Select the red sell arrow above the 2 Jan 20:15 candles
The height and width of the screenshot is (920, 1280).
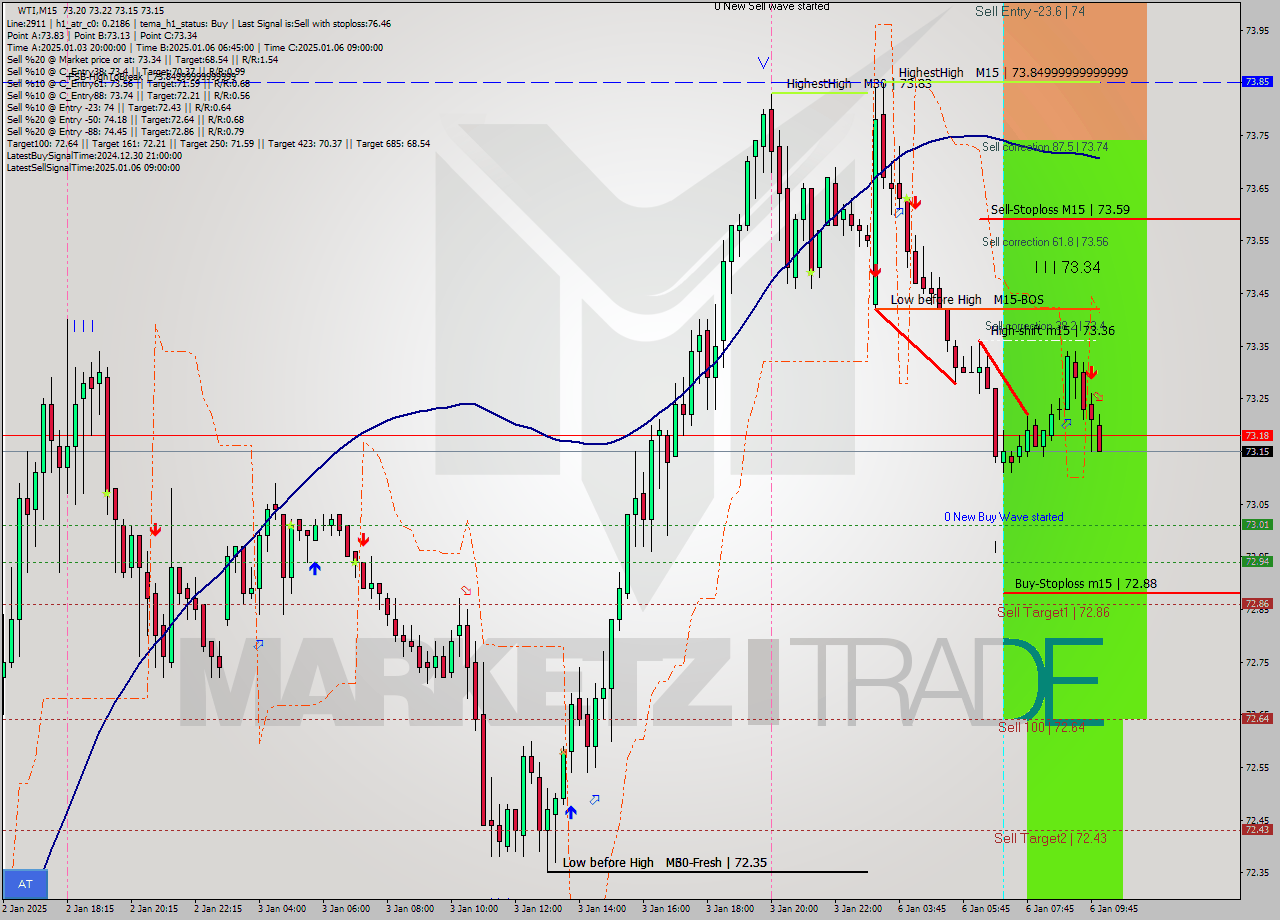pos(155,529)
